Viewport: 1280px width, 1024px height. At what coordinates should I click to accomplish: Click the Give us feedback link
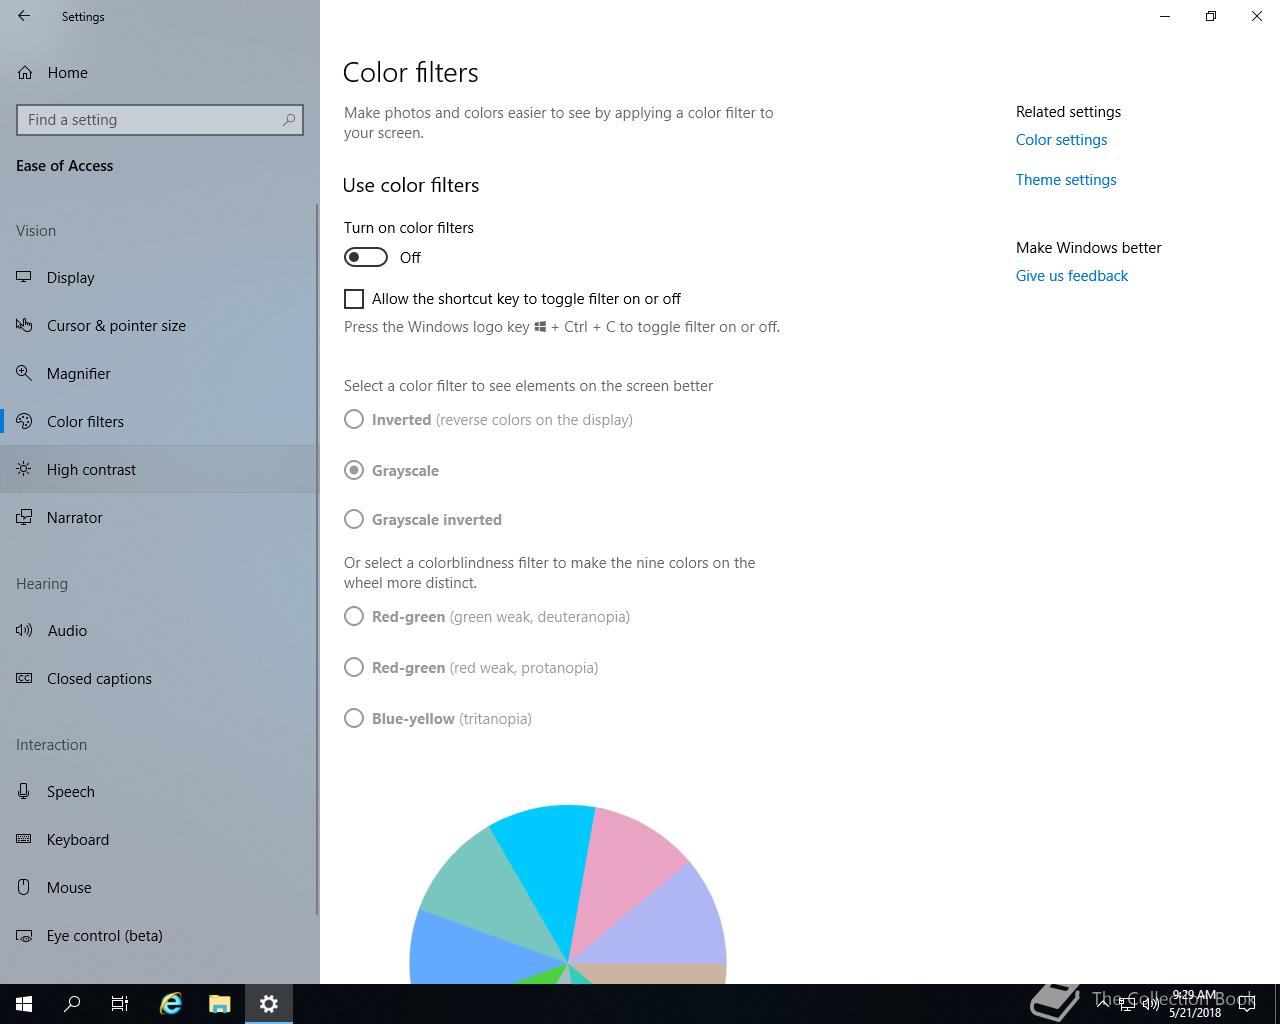click(x=1072, y=276)
